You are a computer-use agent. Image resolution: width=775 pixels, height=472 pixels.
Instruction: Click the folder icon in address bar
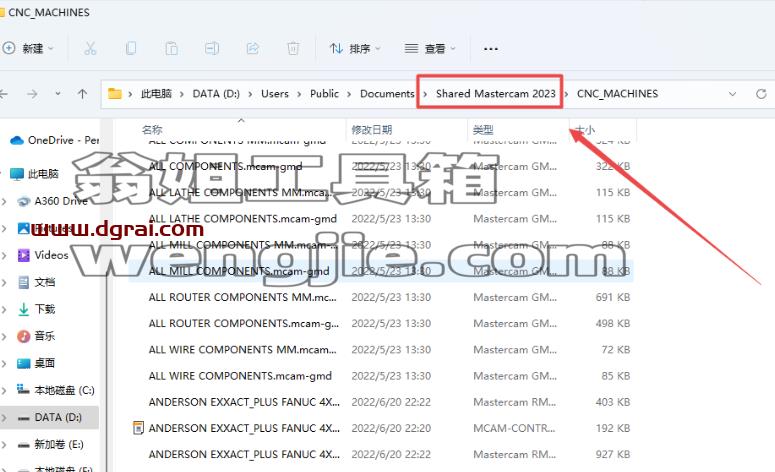[x=115, y=93]
